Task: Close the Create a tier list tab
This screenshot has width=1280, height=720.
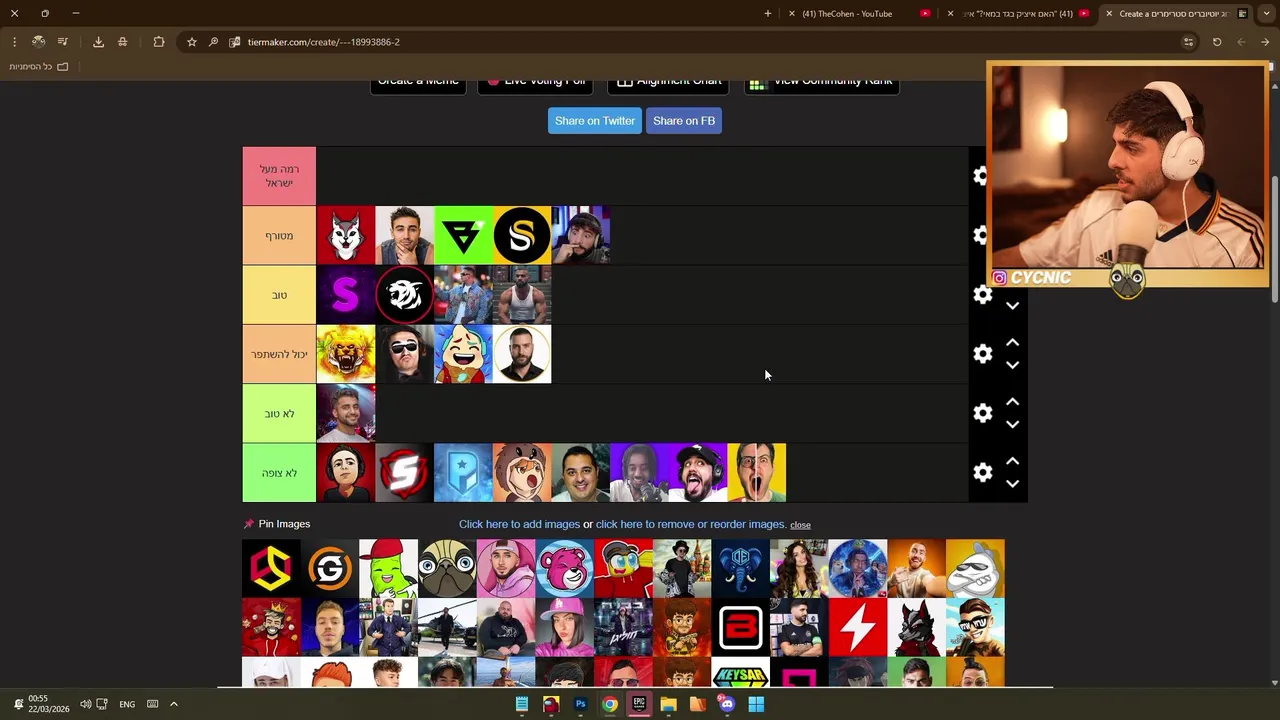Action: coord(1109,13)
